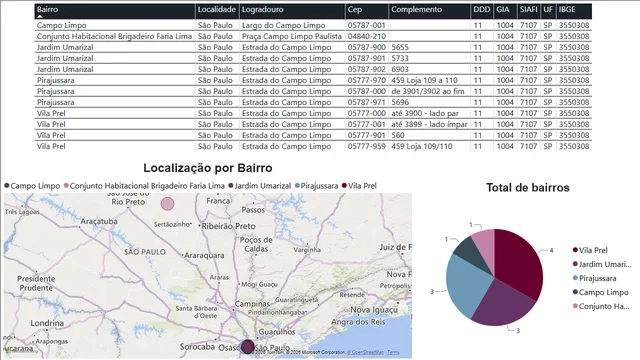Click the '4' data label on pie chart
This screenshot has height=360, width=640.
551,250
